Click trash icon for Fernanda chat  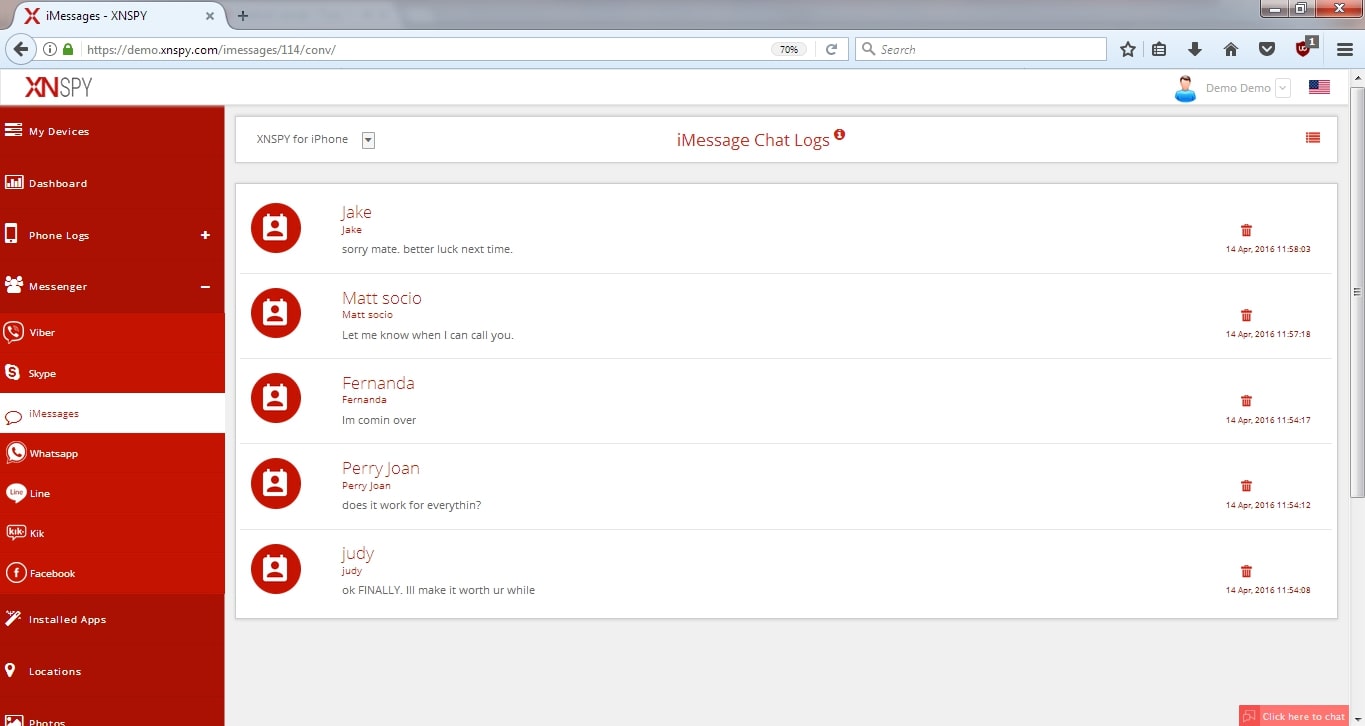point(1246,401)
